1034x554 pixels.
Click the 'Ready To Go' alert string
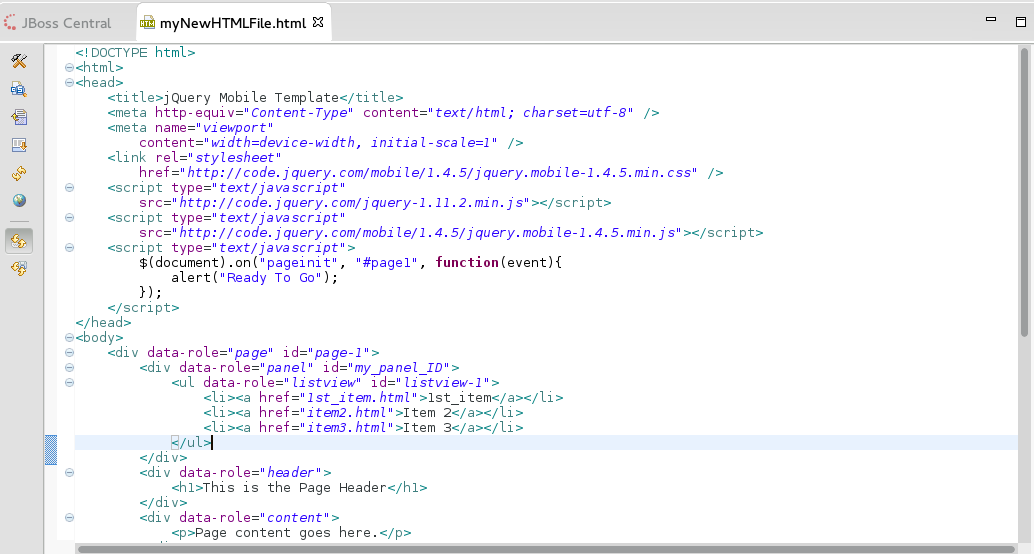(x=270, y=278)
